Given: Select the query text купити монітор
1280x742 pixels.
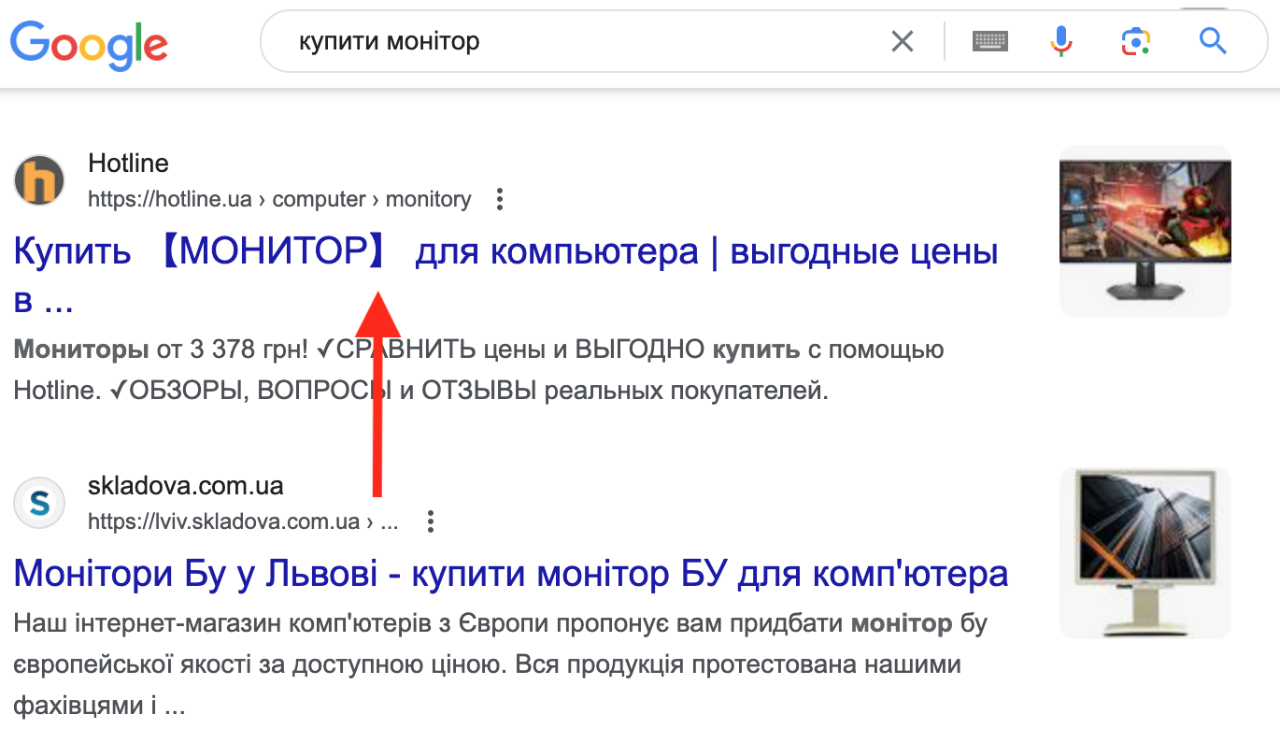Looking at the screenshot, I should [x=388, y=41].
